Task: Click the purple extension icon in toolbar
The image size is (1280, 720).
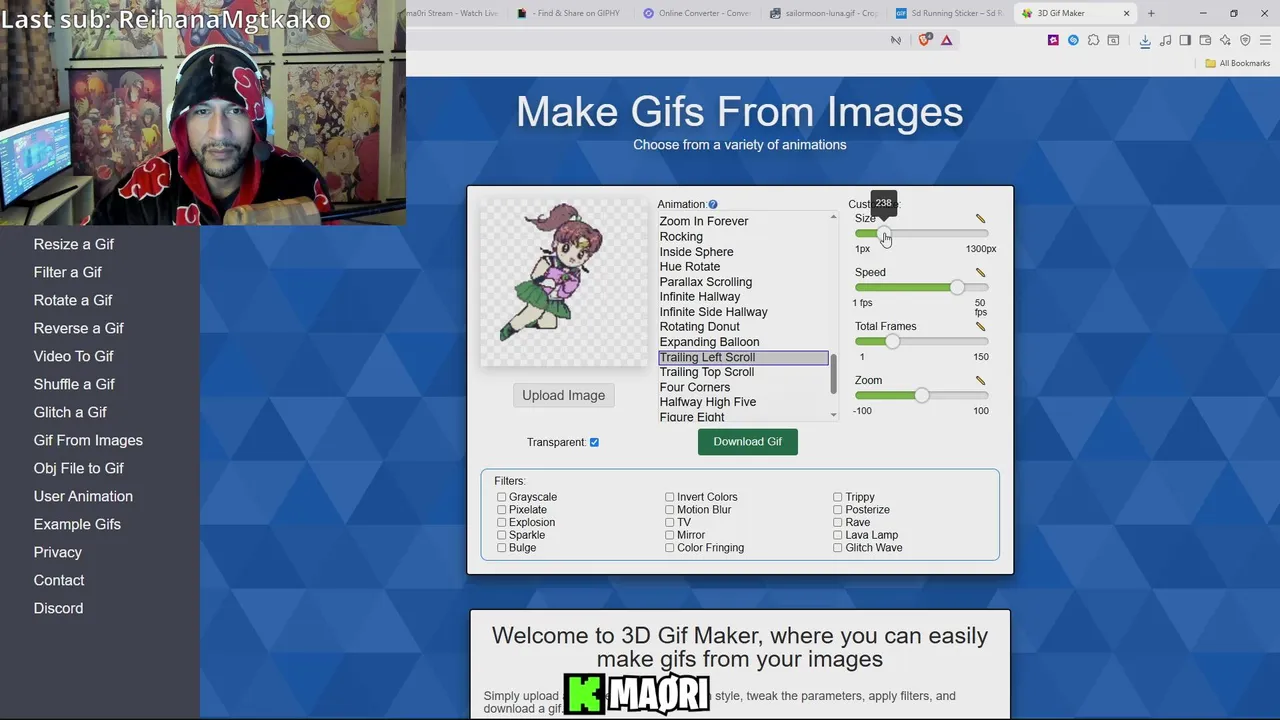Action: [x=1053, y=40]
